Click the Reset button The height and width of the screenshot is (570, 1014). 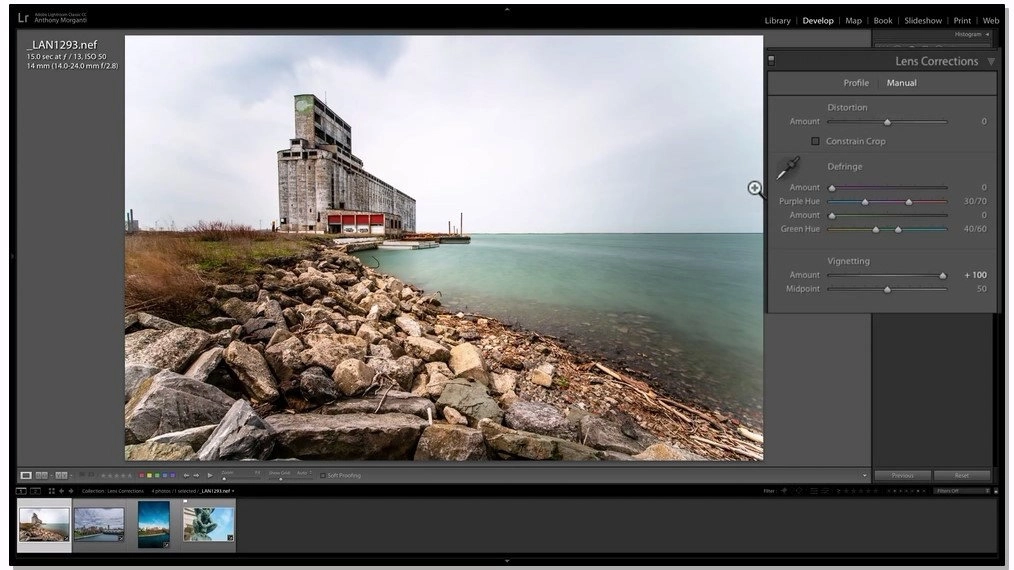(962, 476)
